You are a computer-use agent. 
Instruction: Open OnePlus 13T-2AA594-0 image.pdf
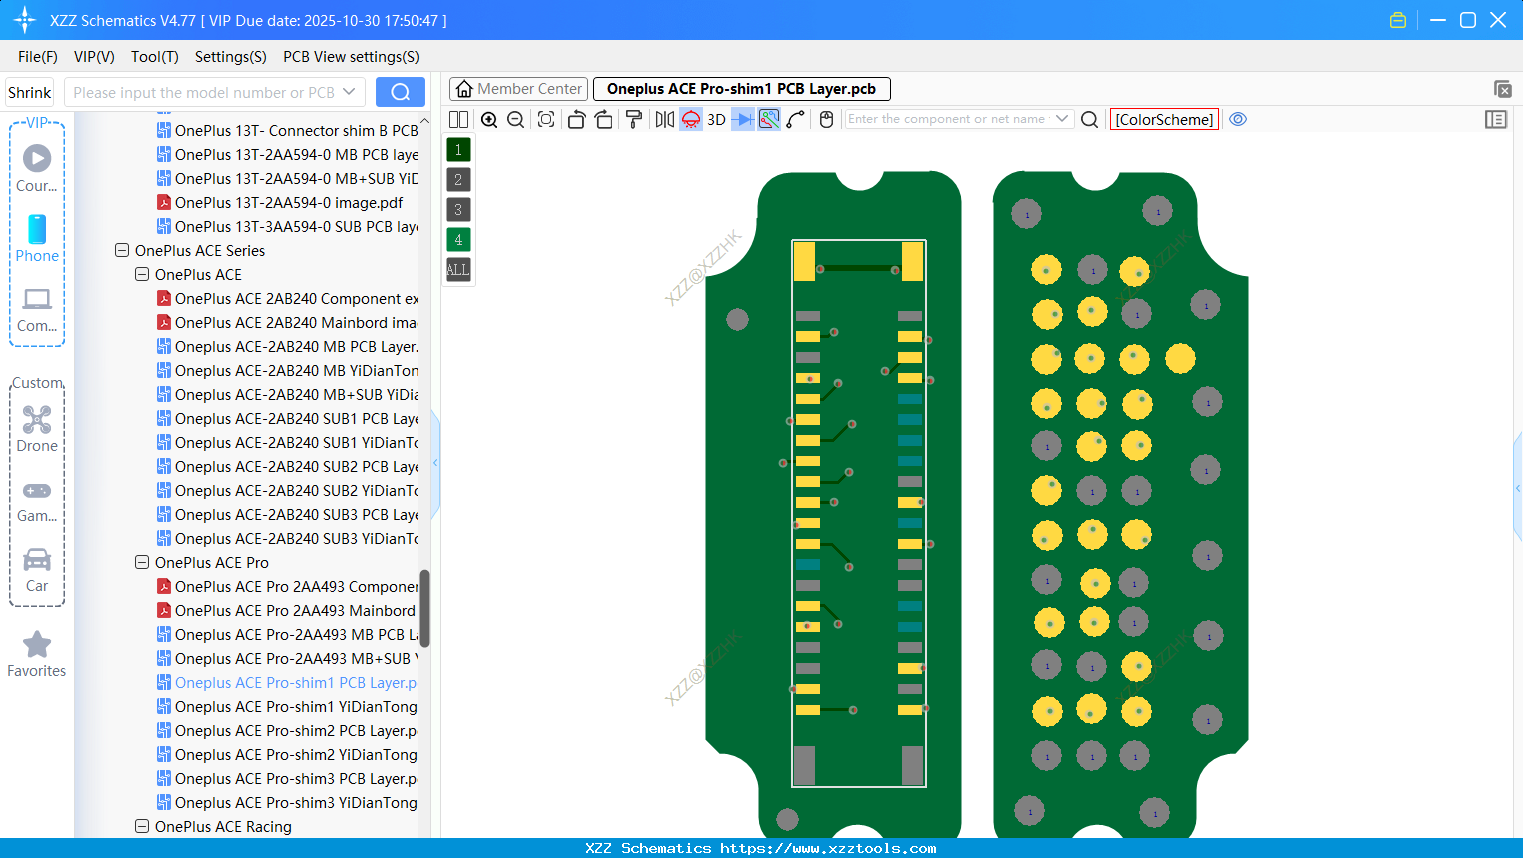coord(280,203)
